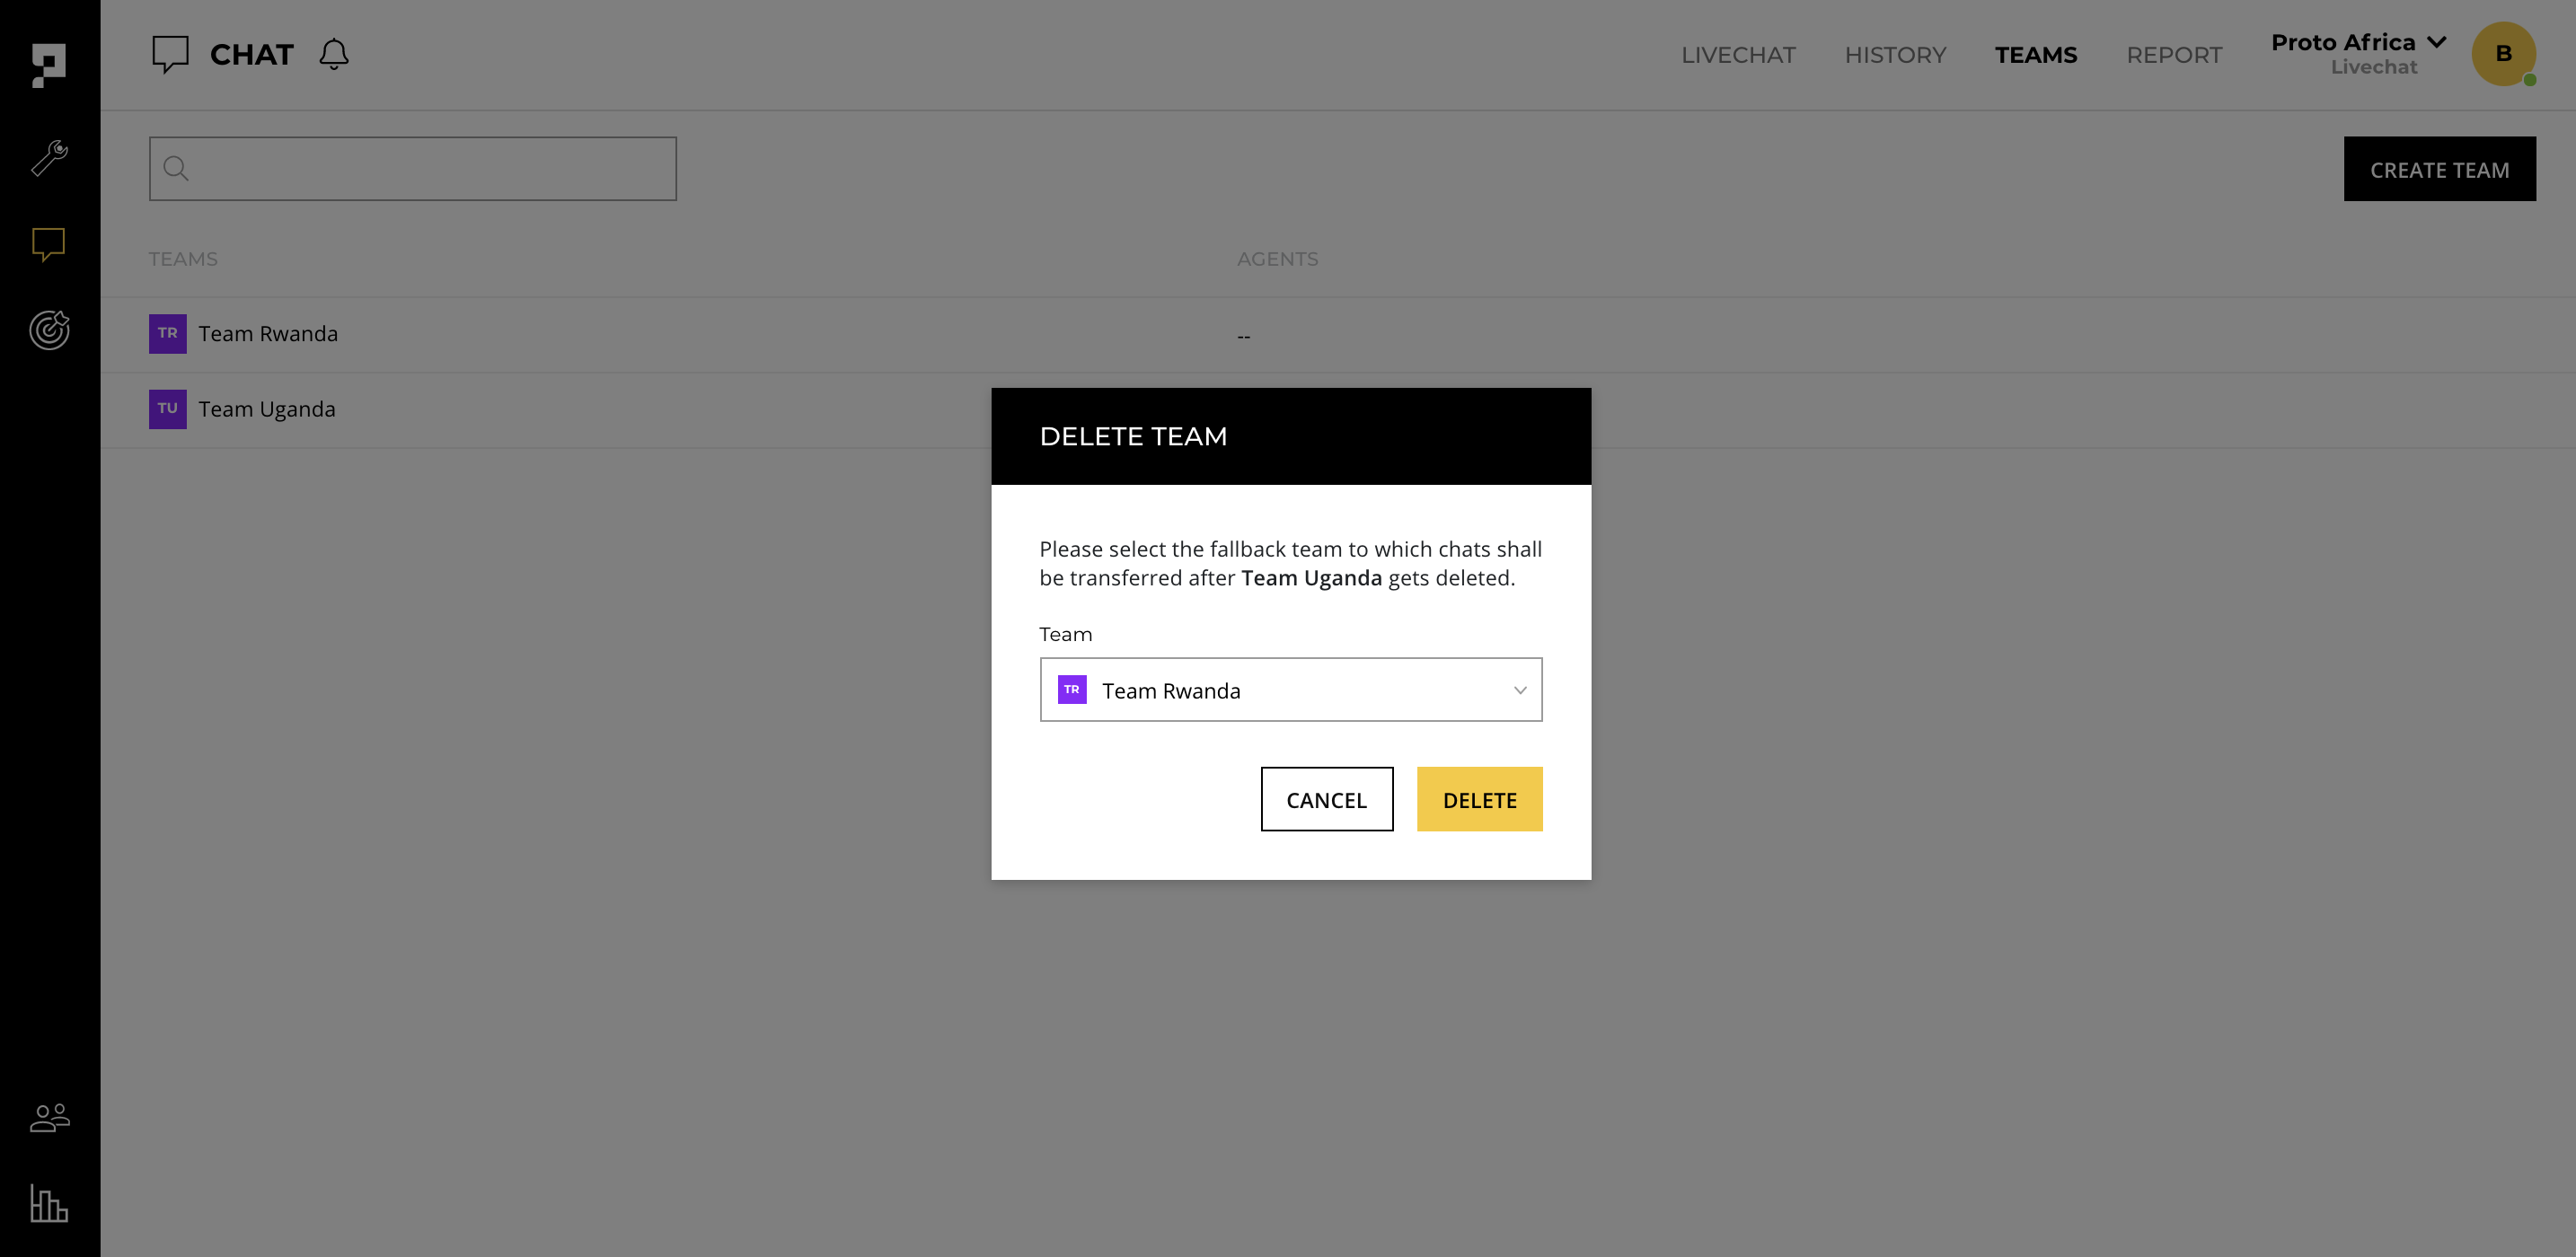Open the wrench tools icon

[x=48, y=158]
